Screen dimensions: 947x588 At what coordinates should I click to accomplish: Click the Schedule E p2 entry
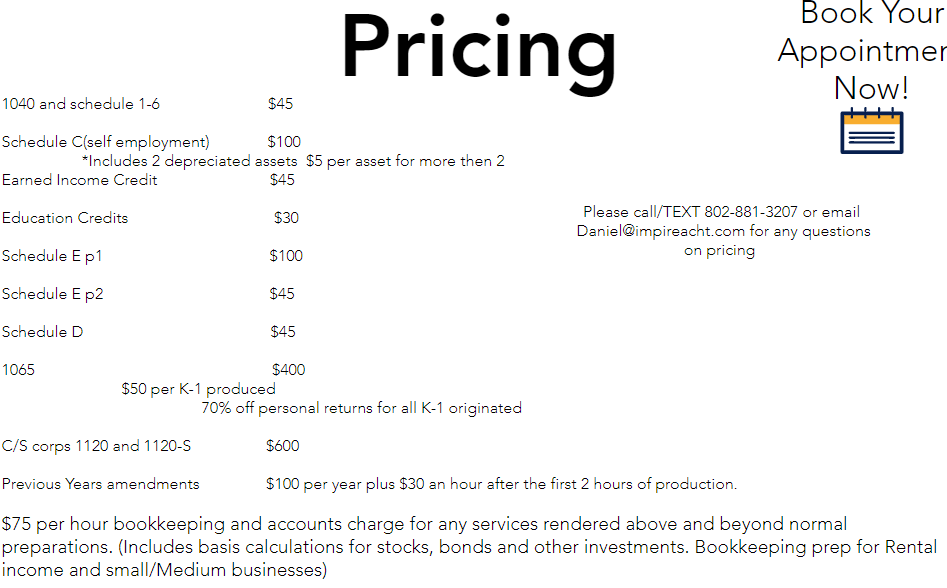[53, 294]
